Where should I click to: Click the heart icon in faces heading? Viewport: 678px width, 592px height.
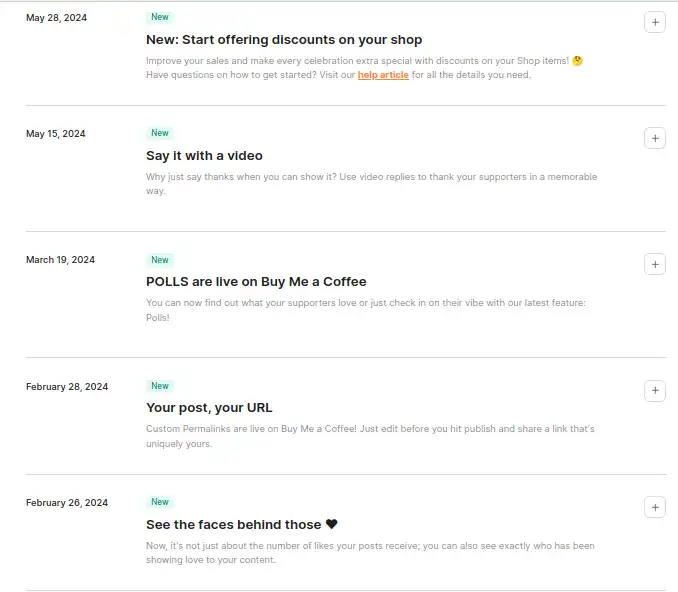[332, 524]
